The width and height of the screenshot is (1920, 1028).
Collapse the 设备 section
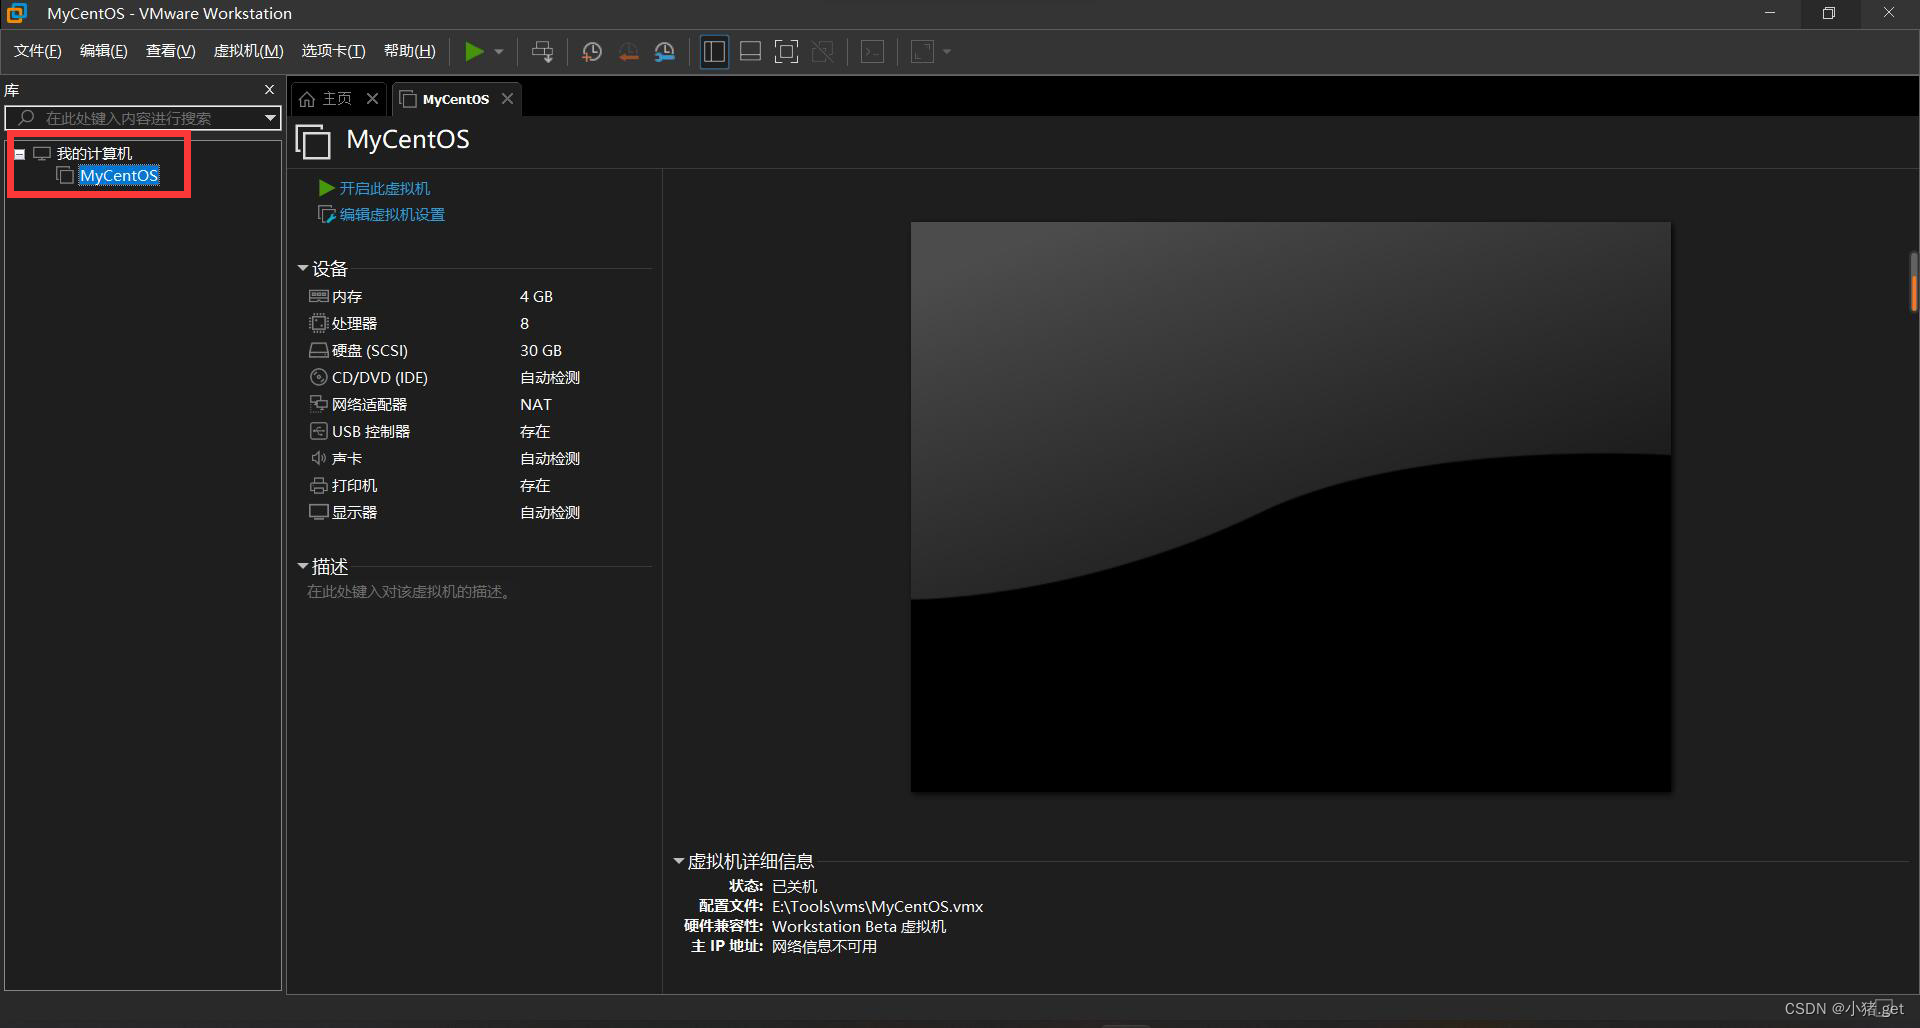tap(303, 268)
